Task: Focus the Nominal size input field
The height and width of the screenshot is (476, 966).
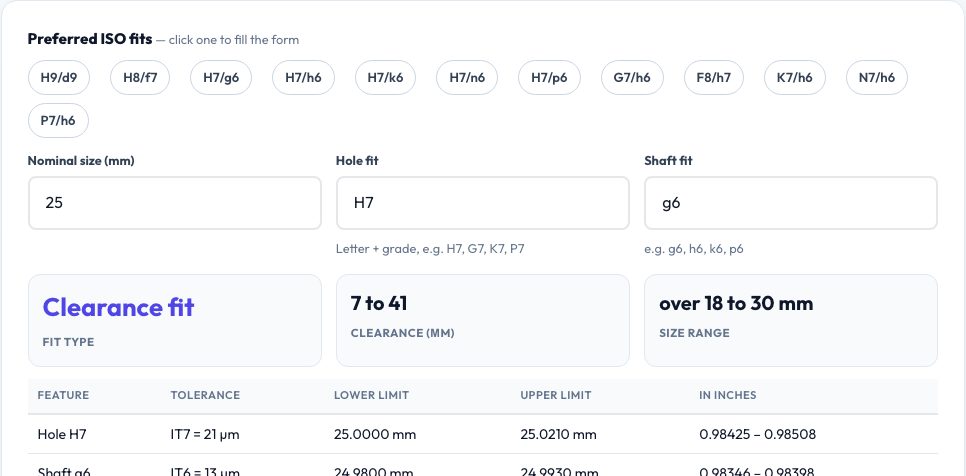Action: tap(174, 203)
